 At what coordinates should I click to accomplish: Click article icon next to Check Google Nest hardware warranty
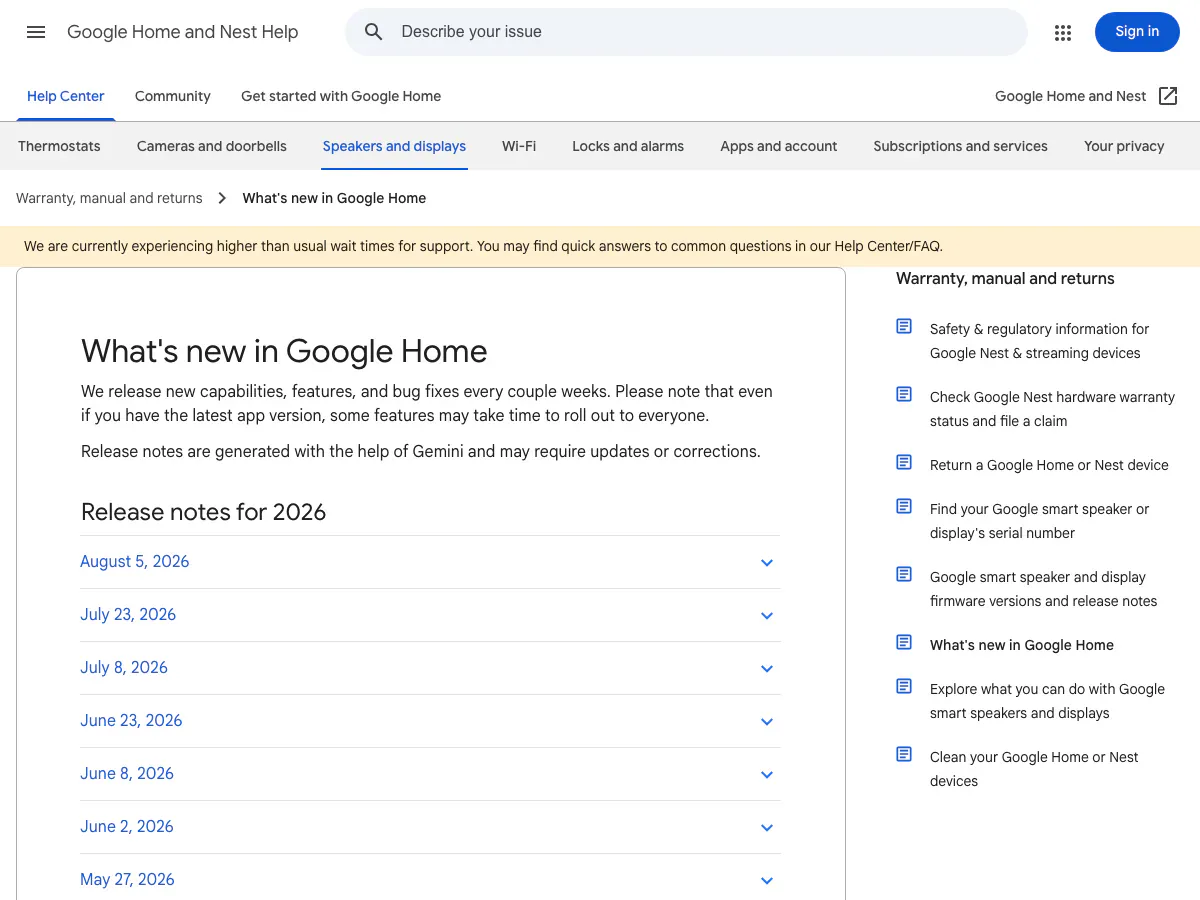pyautogui.click(x=904, y=394)
